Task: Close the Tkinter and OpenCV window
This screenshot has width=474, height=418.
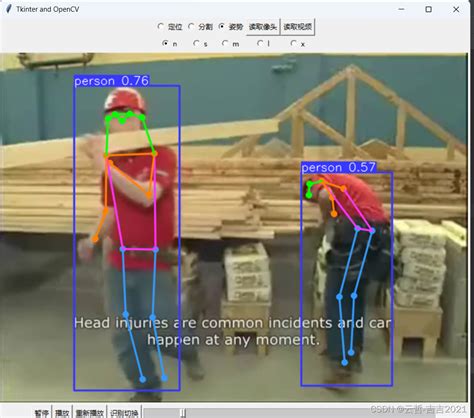Action: point(456,9)
